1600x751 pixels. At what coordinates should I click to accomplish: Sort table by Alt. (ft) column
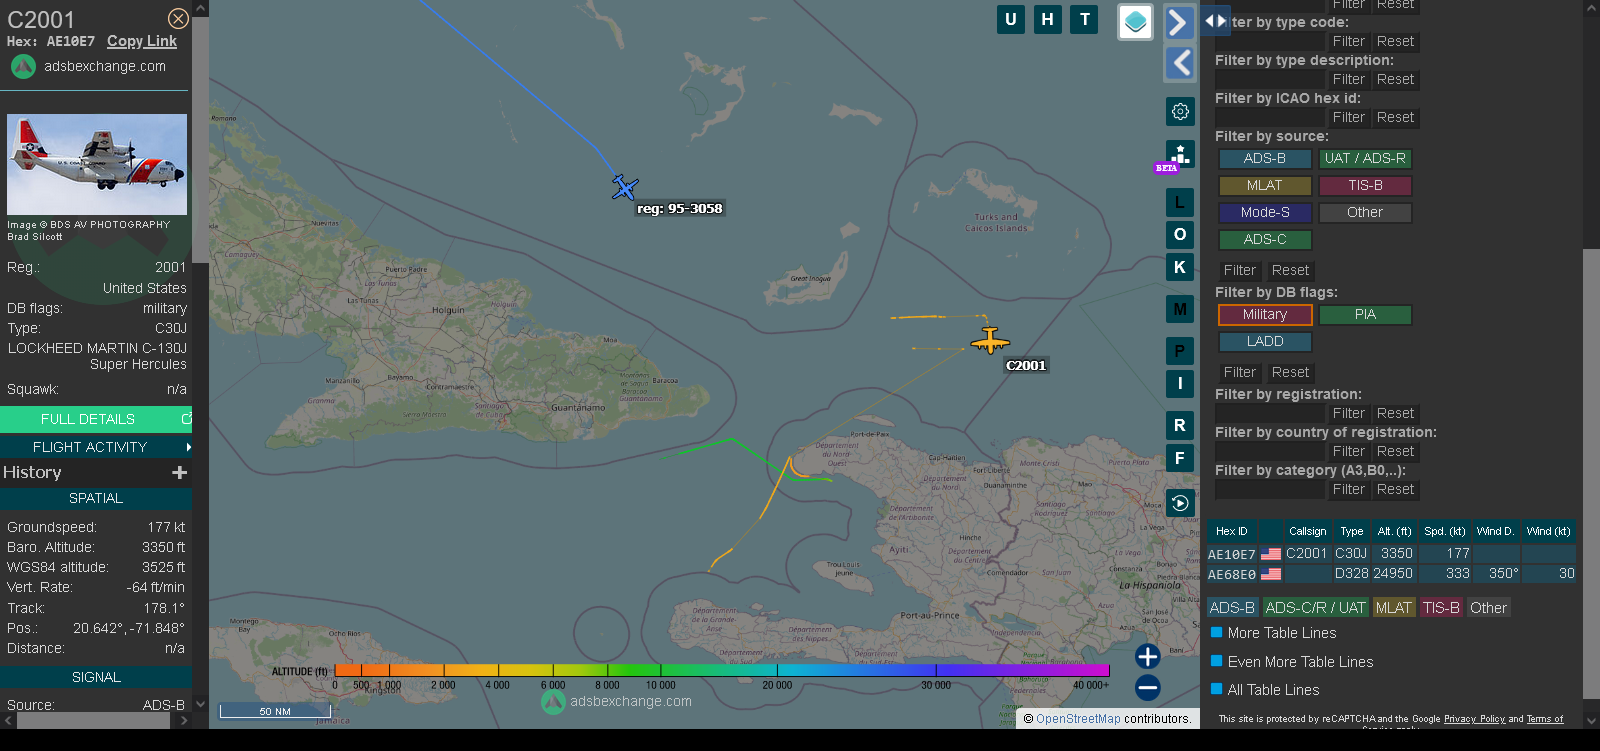point(1394,531)
